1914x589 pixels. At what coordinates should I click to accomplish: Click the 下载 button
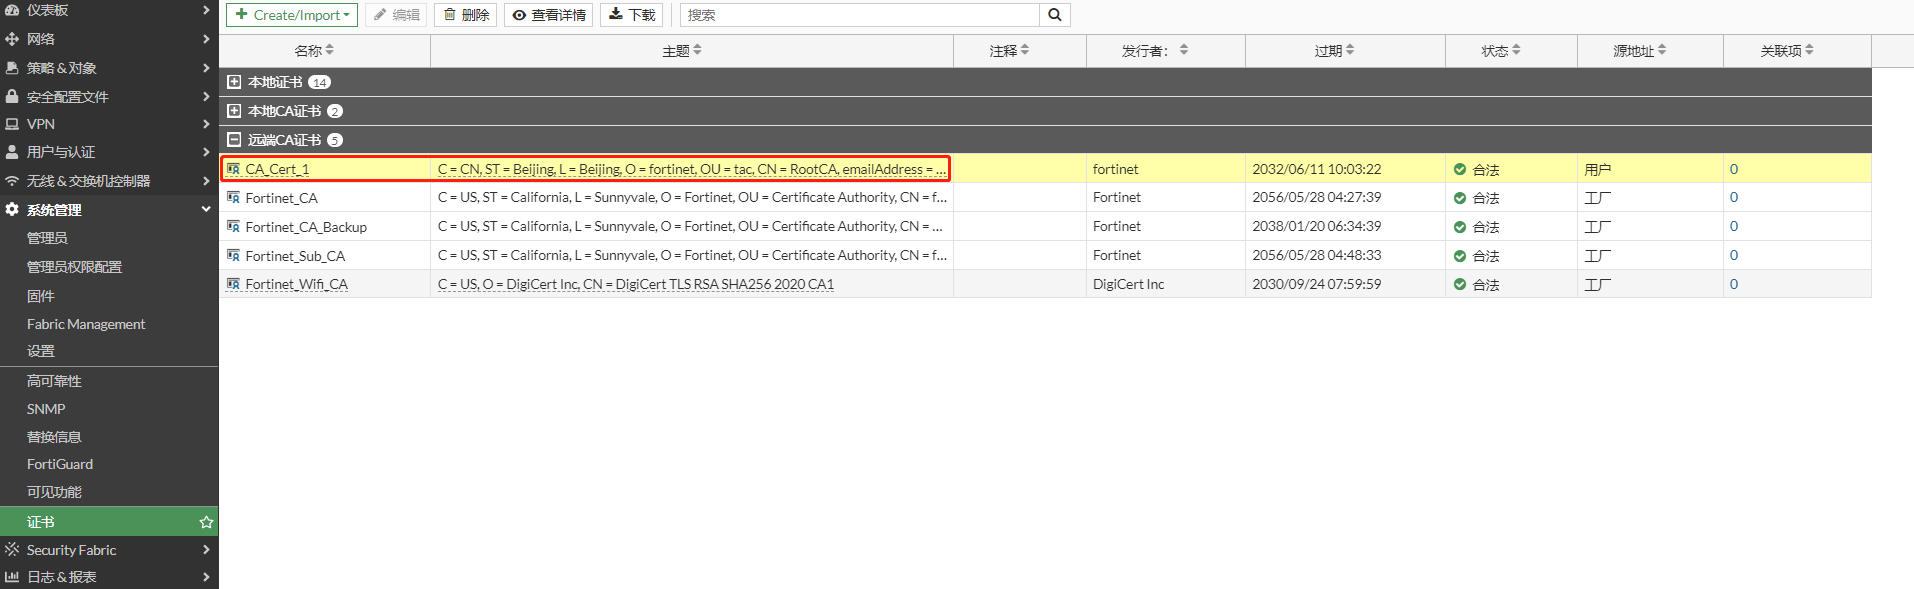point(632,15)
